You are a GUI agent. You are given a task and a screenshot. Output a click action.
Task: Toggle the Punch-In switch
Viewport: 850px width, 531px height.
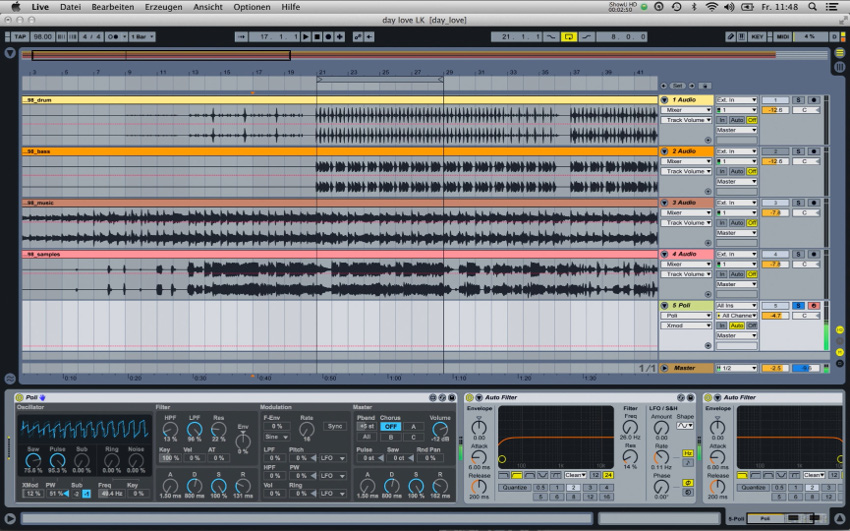[551, 37]
